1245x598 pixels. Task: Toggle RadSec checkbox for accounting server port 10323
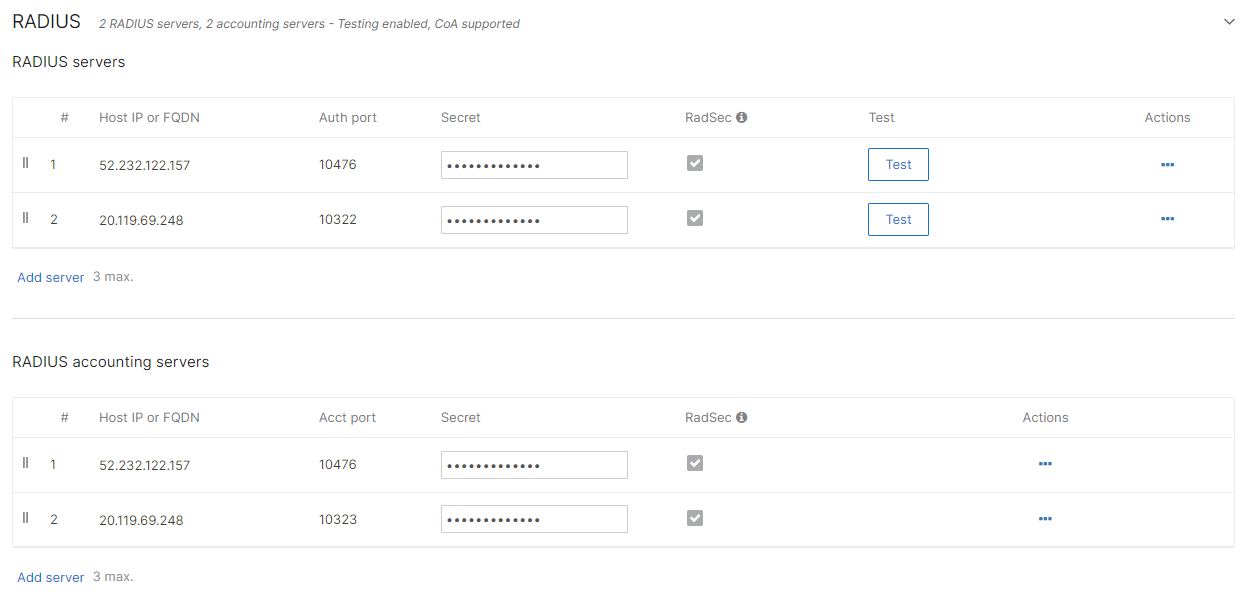pyautogui.click(x=695, y=518)
